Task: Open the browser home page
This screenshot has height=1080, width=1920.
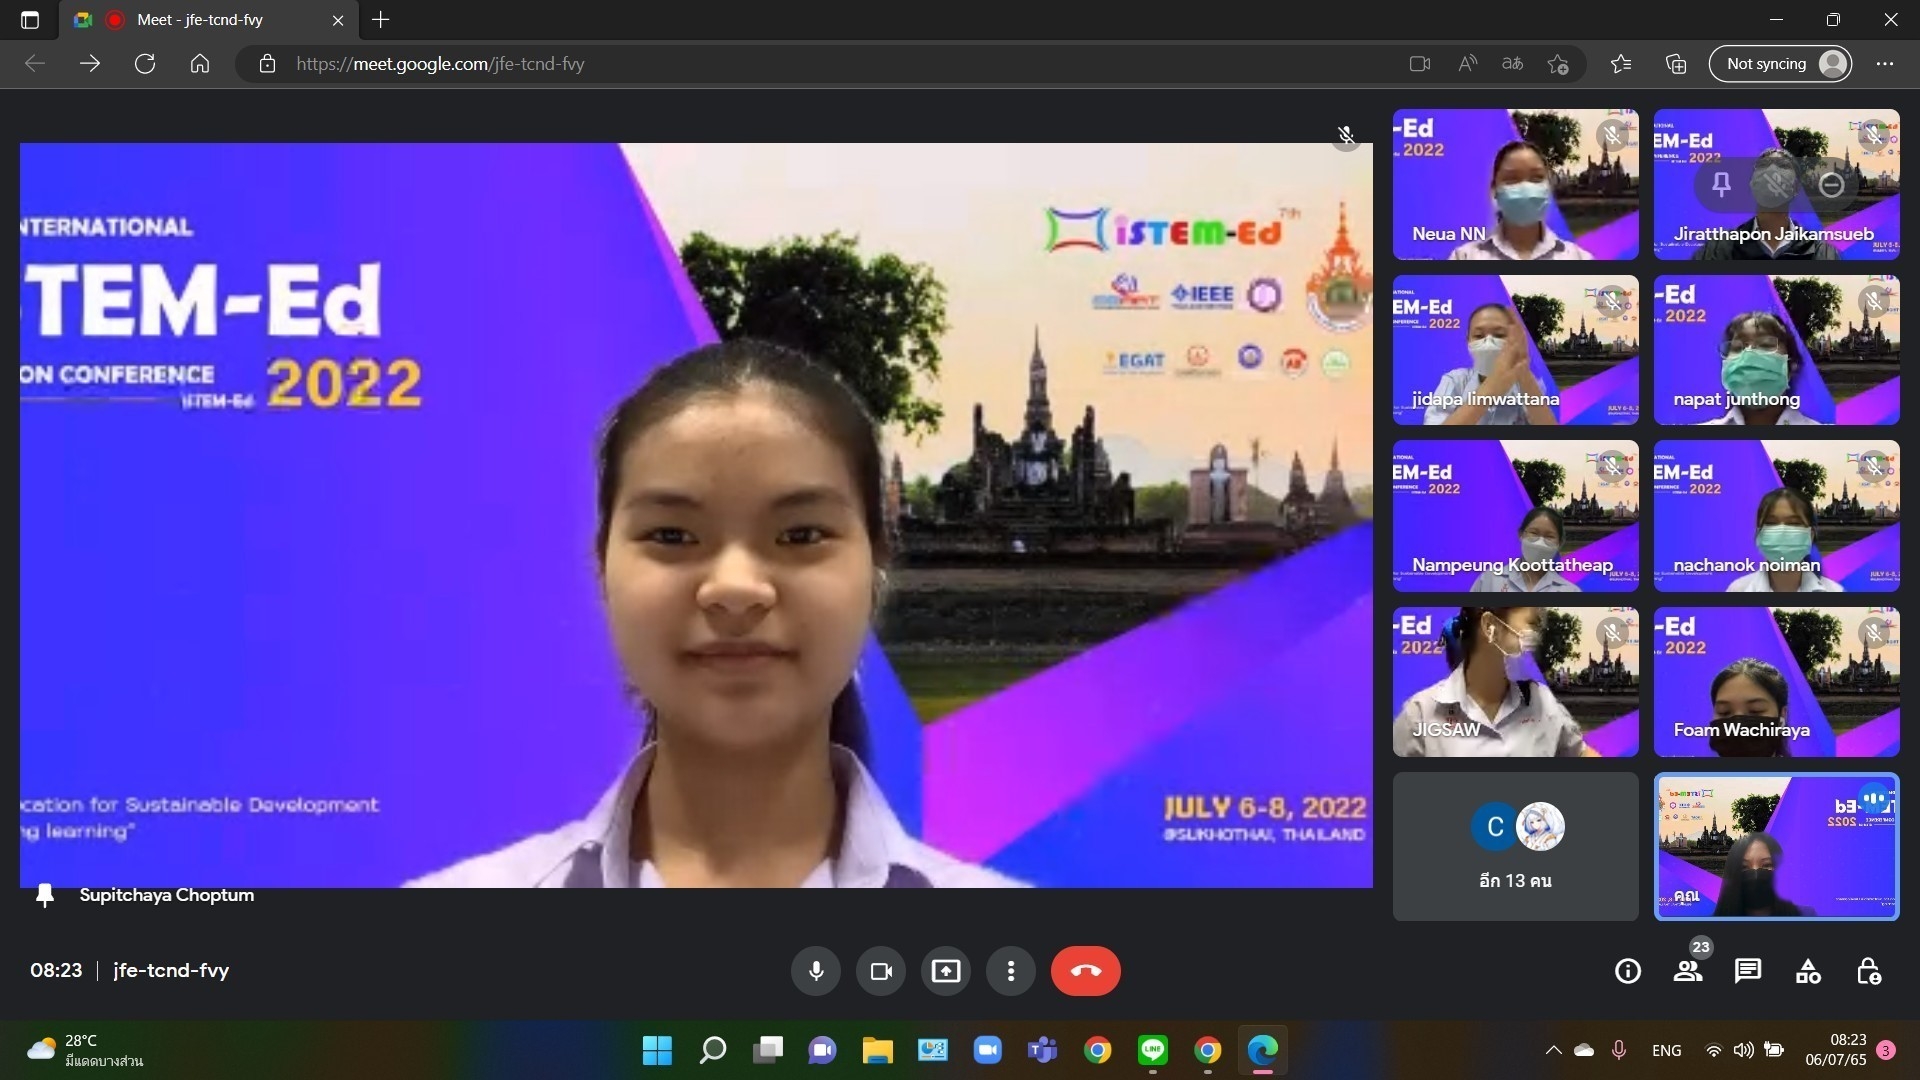Action: point(200,64)
